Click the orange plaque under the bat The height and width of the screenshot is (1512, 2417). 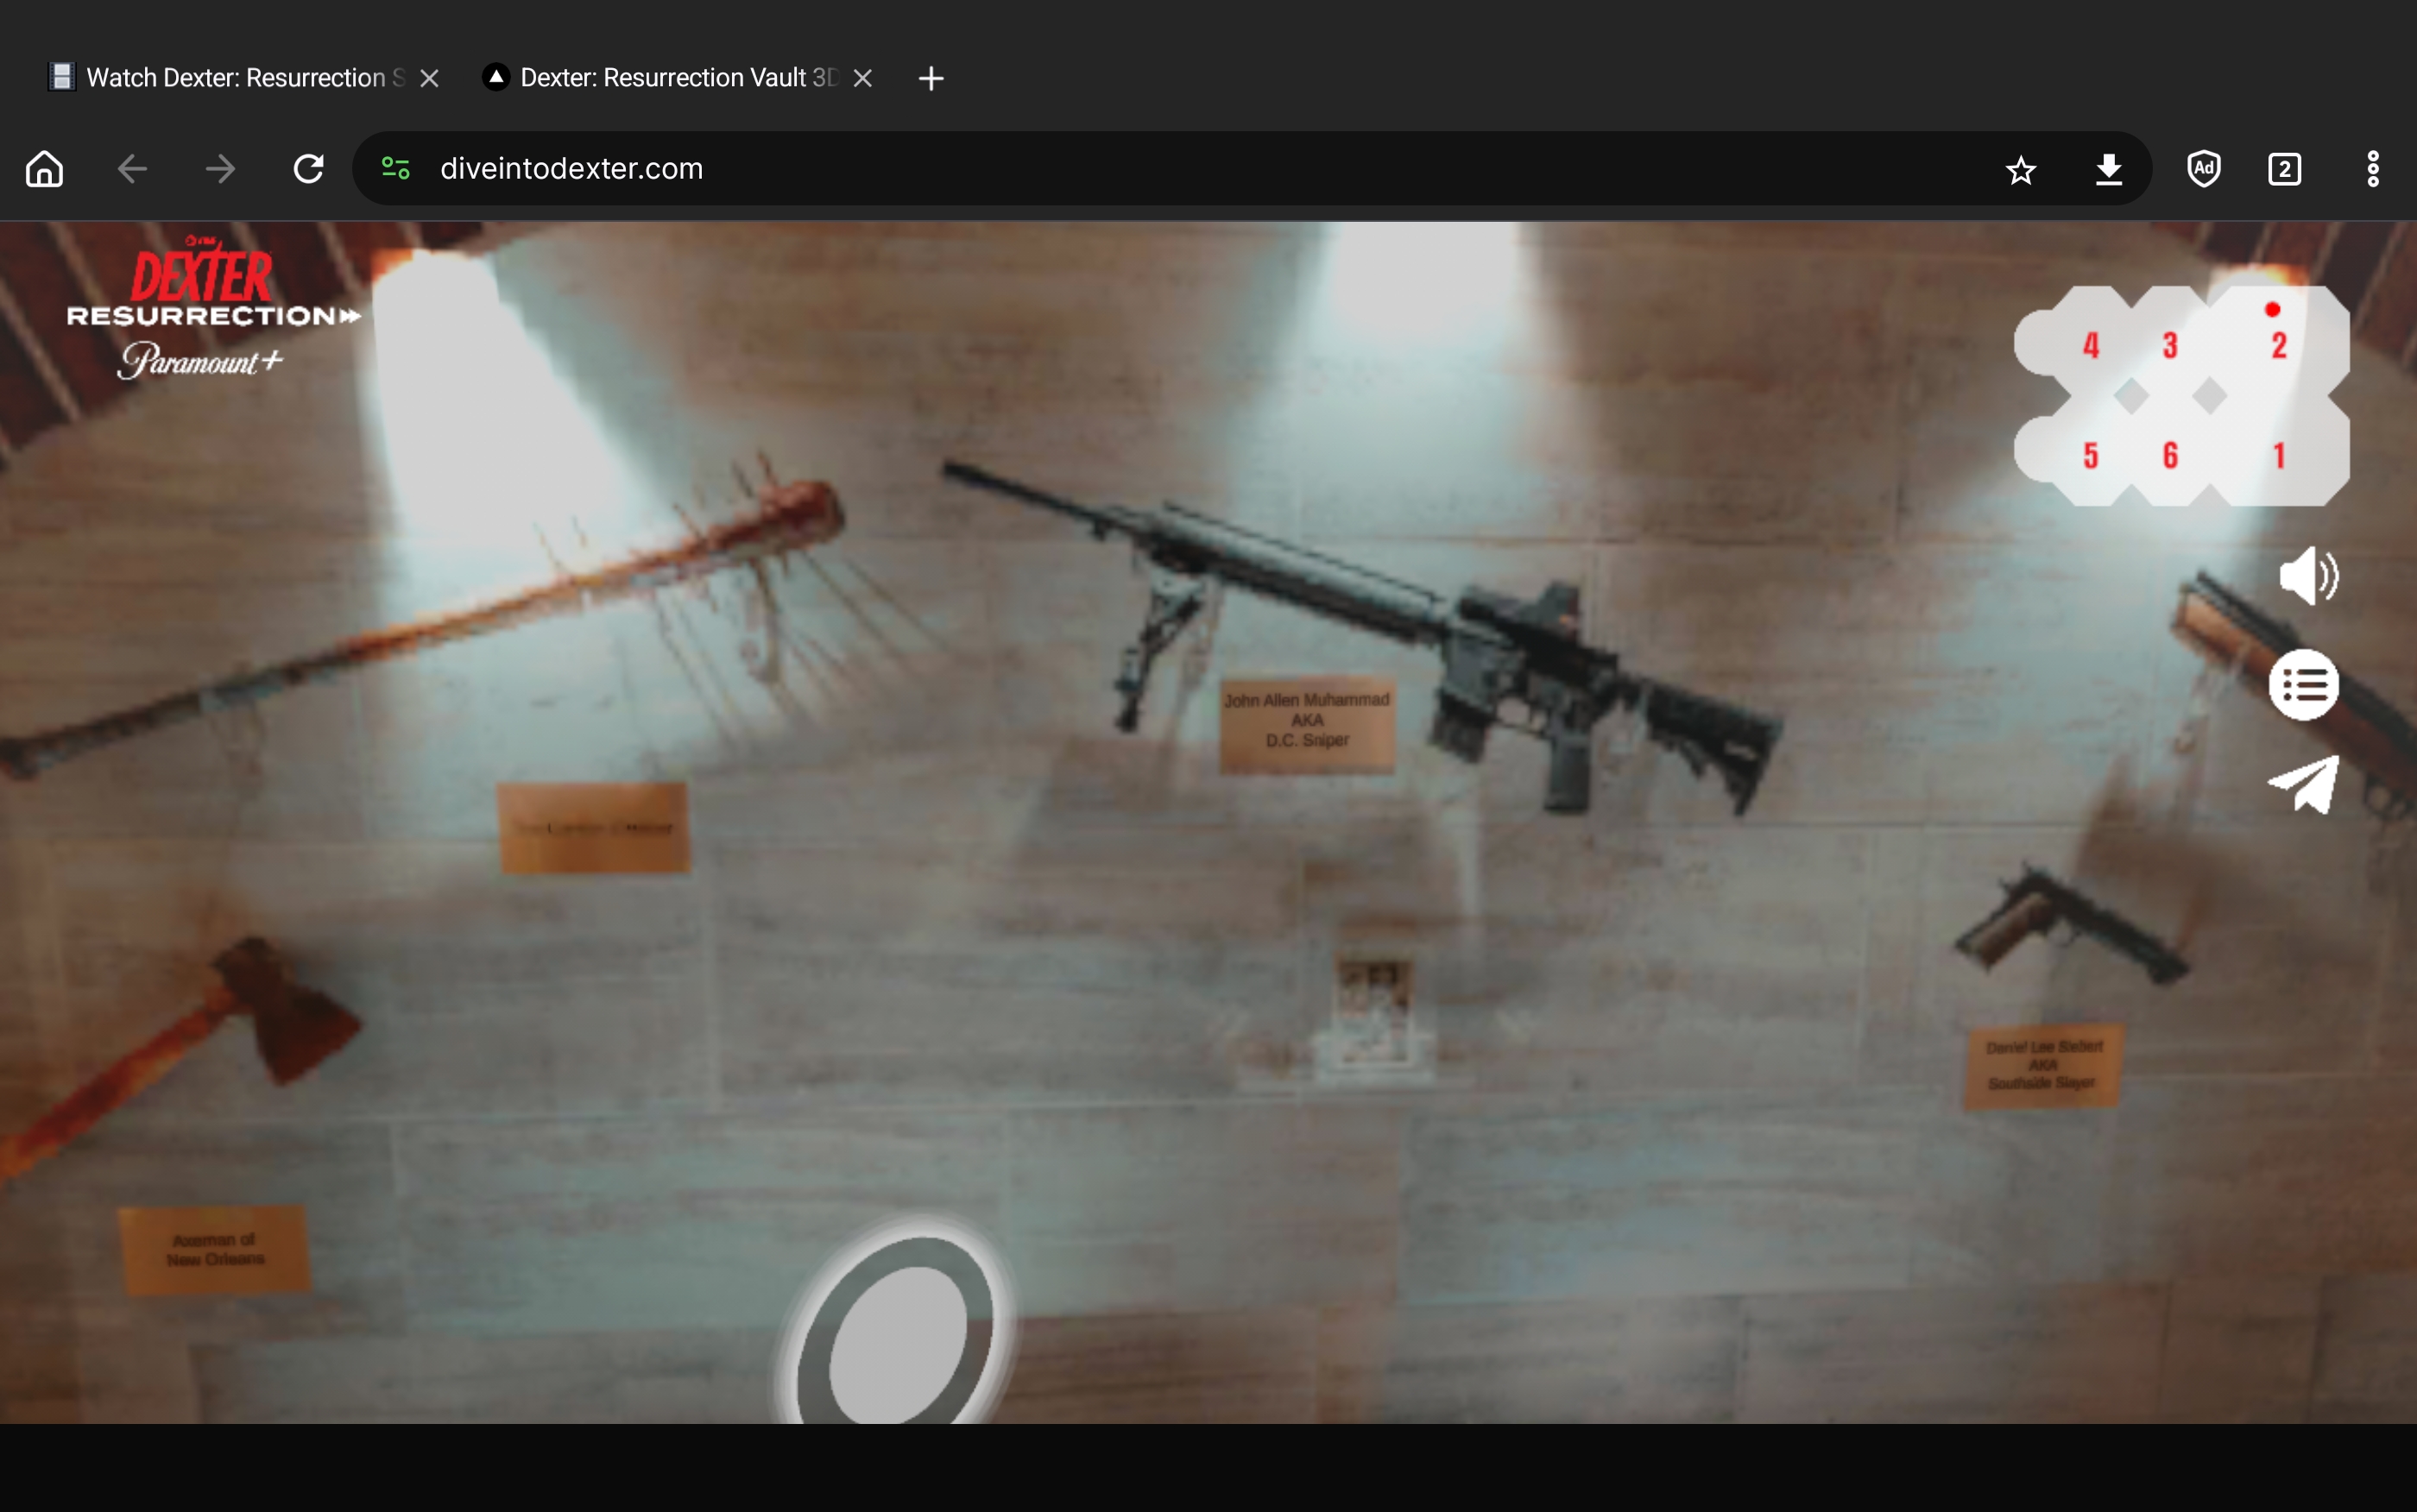point(593,828)
